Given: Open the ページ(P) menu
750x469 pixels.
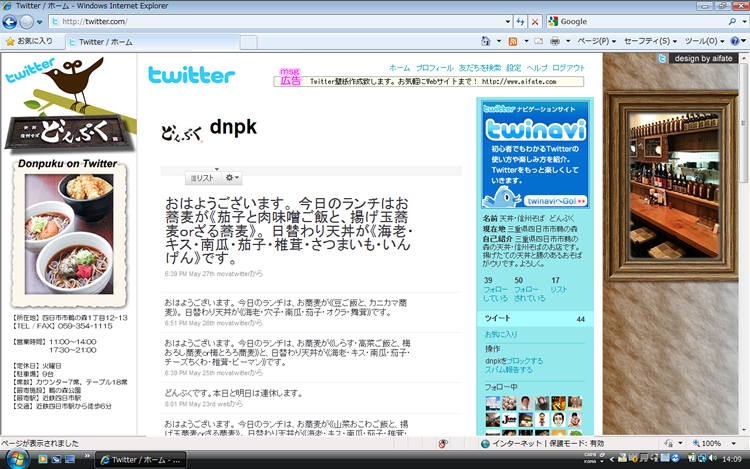Looking at the screenshot, I should [596, 41].
